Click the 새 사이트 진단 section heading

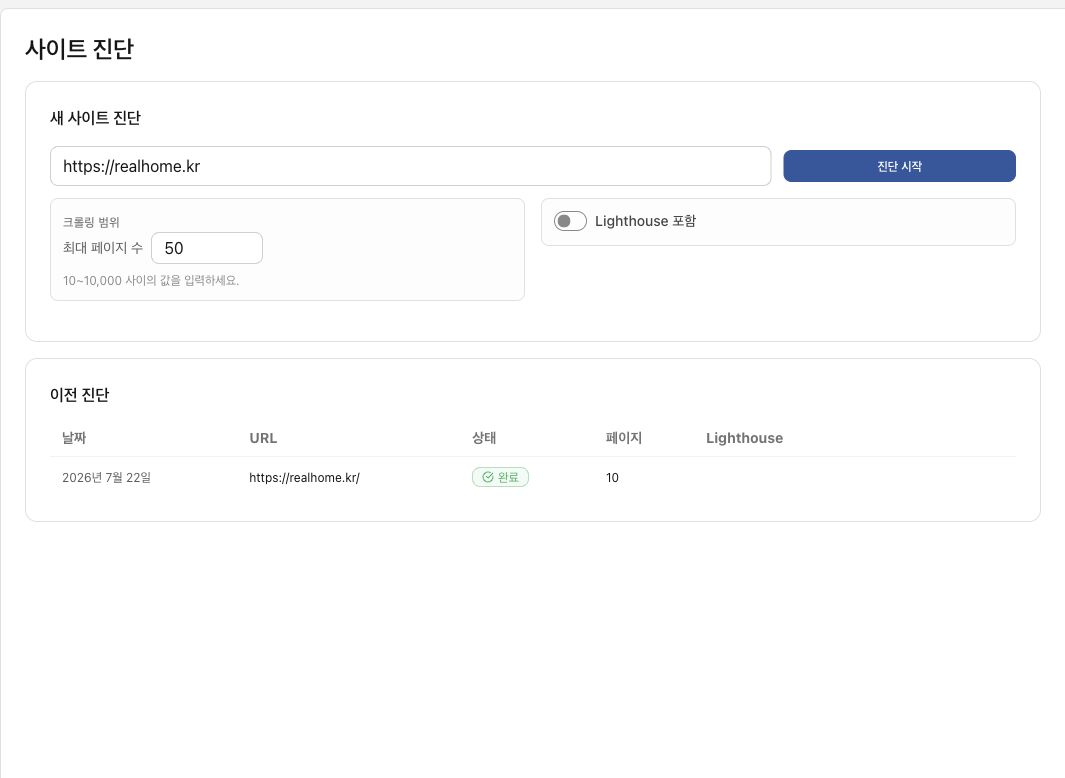click(x=95, y=118)
